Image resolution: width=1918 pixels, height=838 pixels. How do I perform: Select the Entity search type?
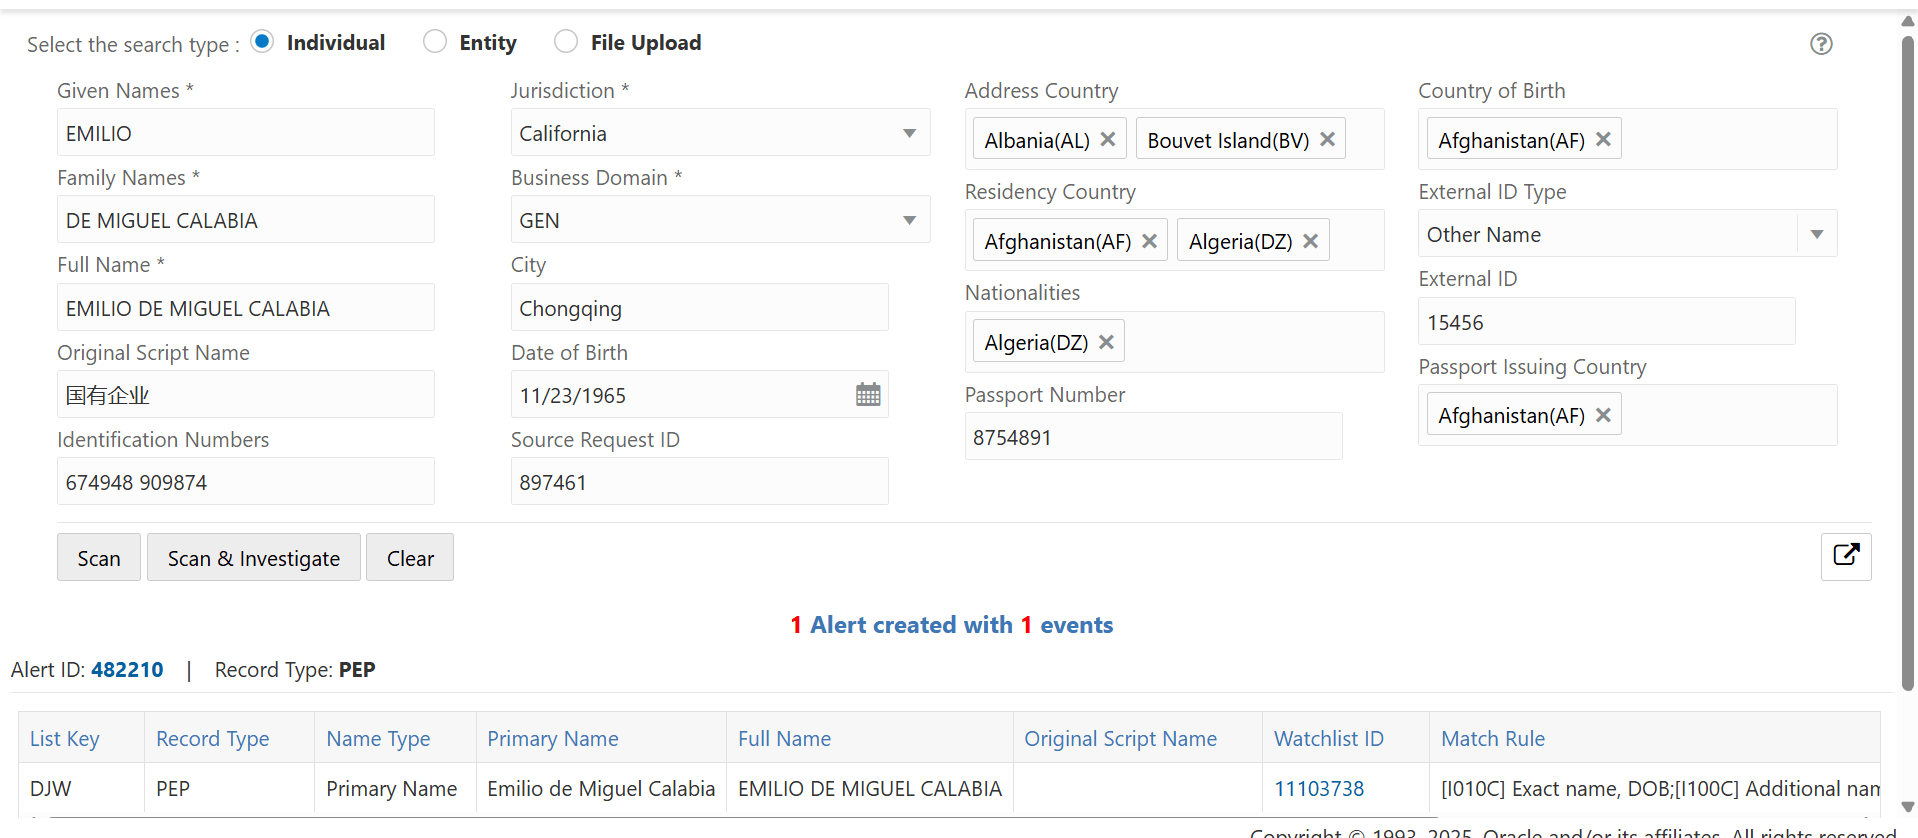pyautogui.click(x=434, y=42)
